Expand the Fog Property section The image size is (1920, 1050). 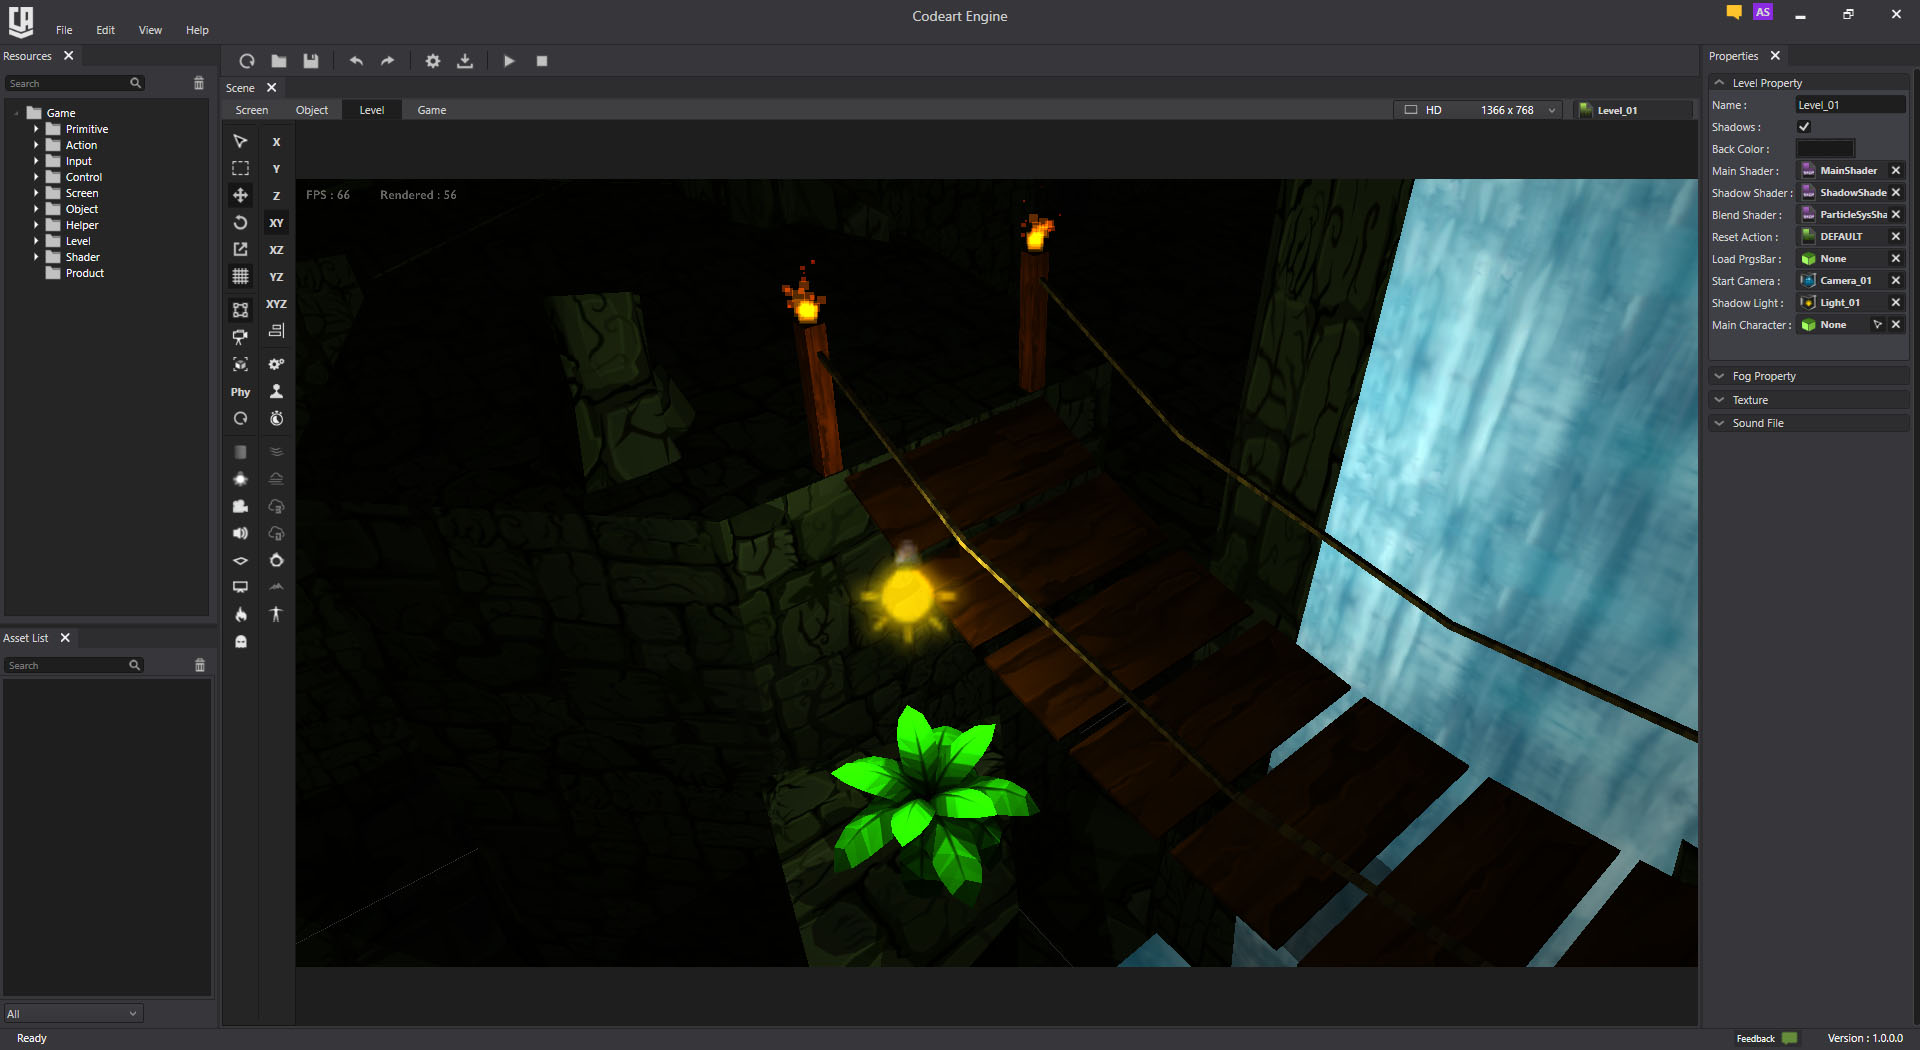click(x=1763, y=376)
